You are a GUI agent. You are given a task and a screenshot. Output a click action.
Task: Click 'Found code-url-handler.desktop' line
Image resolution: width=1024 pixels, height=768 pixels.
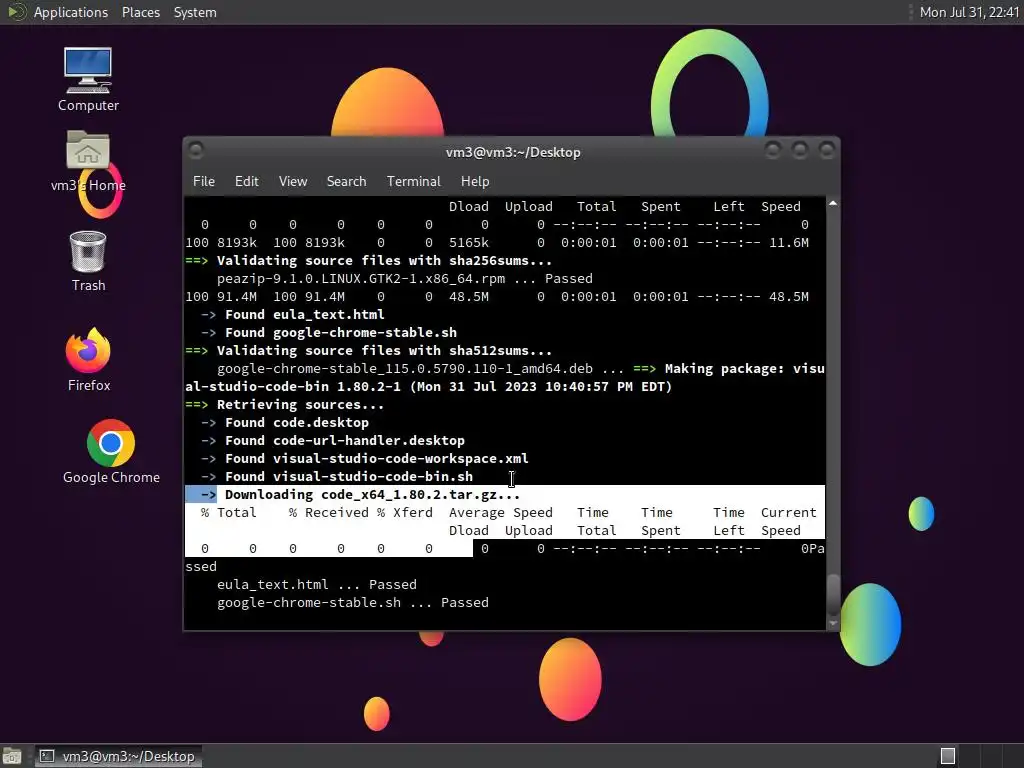(345, 441)
